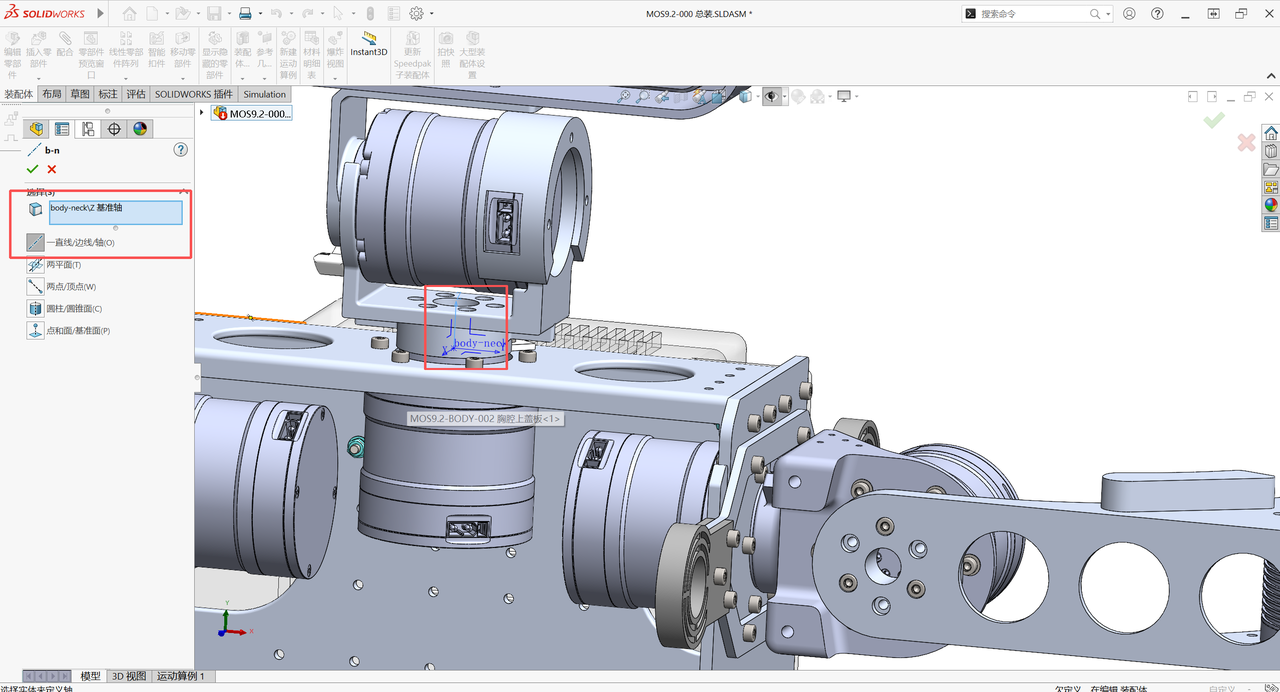
Task: Click the Instant3D tool in the ribbon
Action: [x=368, y=44]
